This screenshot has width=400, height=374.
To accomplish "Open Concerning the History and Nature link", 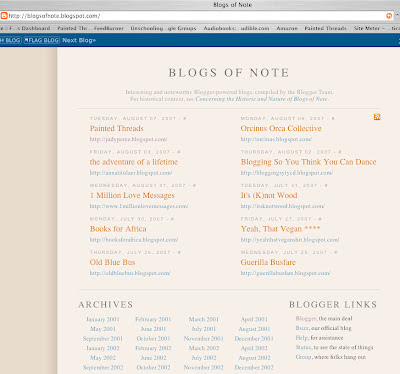I will point(261,99).
